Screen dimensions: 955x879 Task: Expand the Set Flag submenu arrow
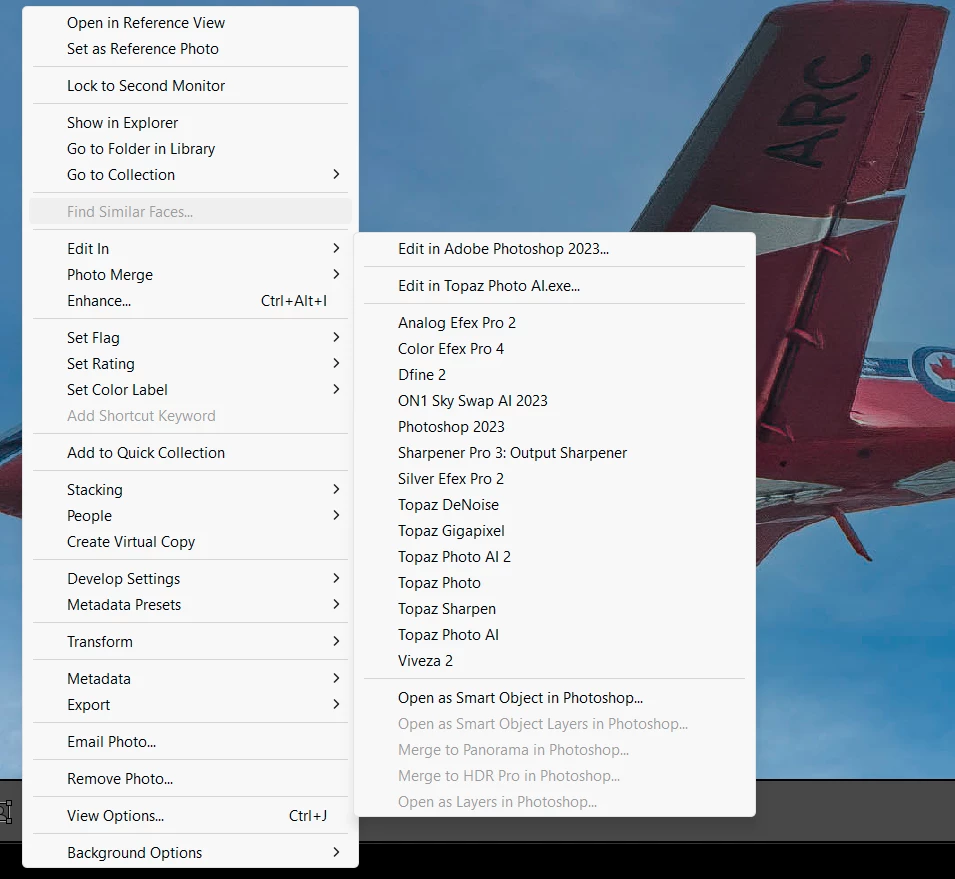(336, 337)
